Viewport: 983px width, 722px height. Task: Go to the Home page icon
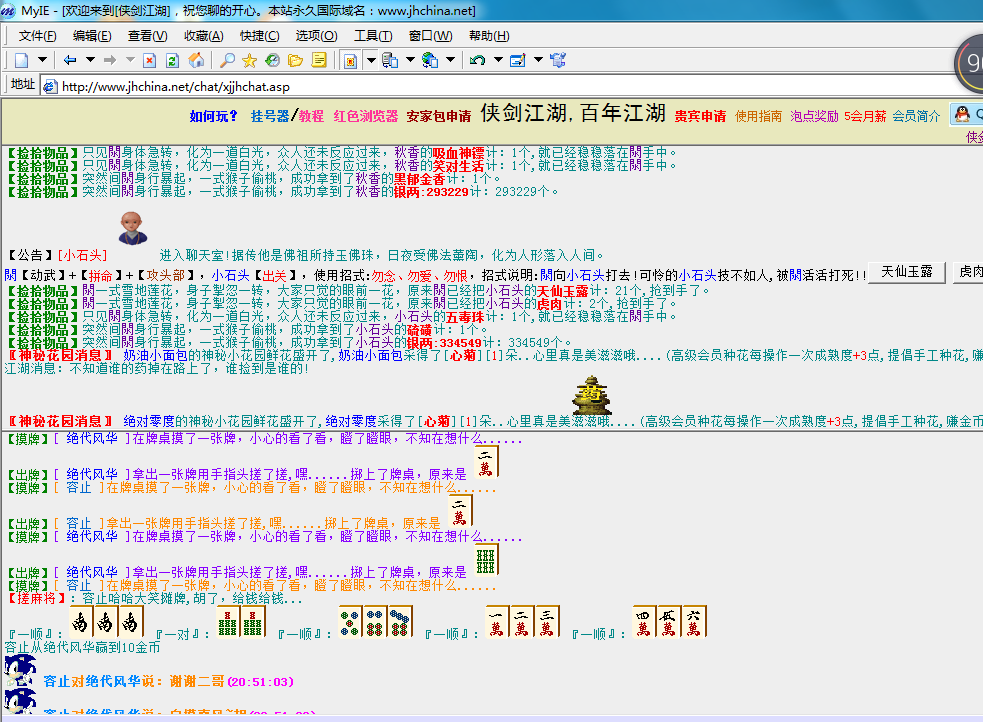pos(196,60)
